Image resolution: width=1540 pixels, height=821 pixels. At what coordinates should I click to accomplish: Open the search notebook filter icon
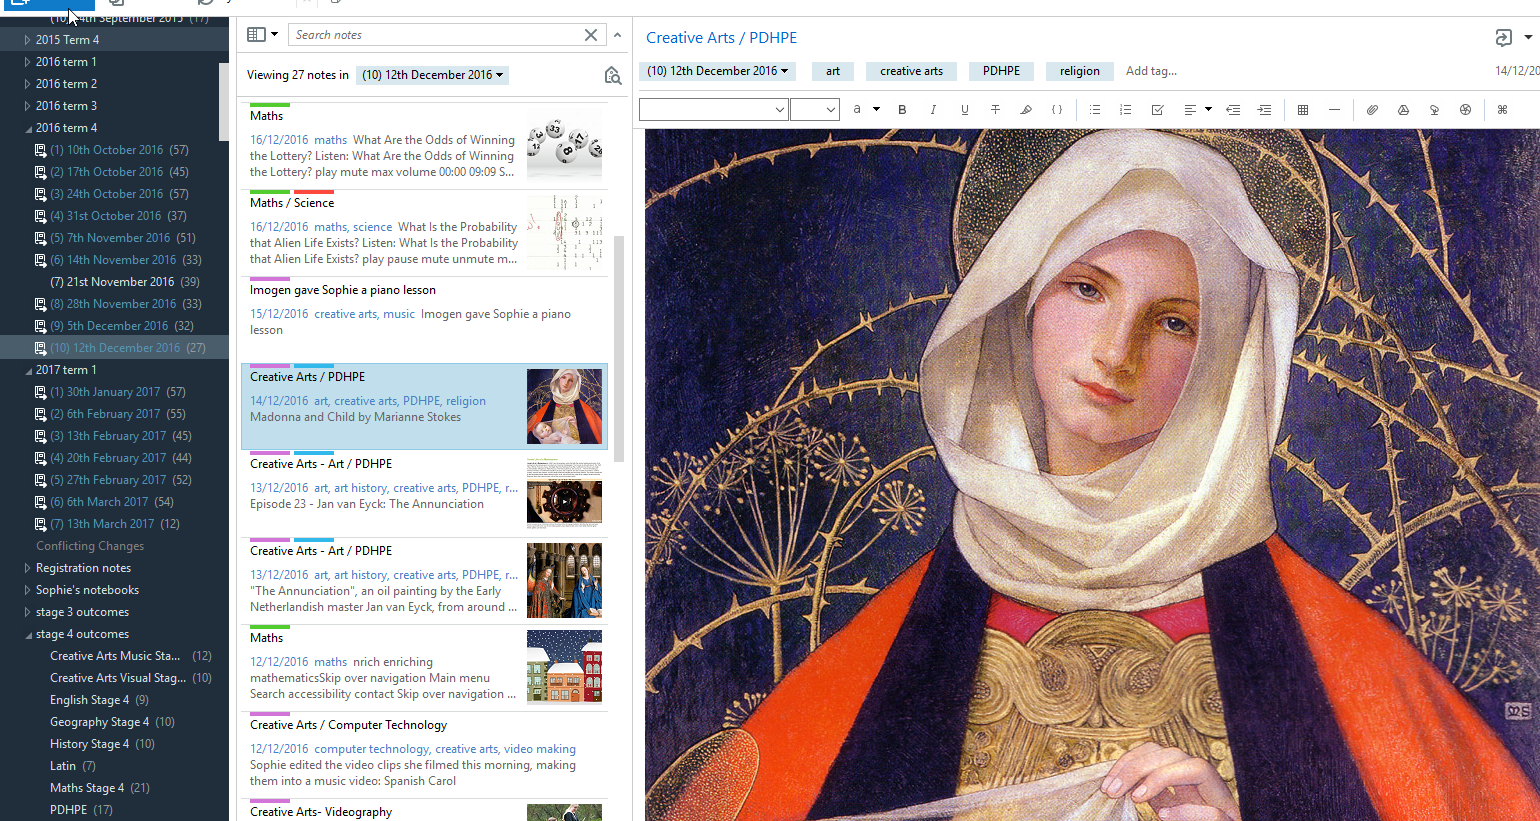click(x=613, y=76)
